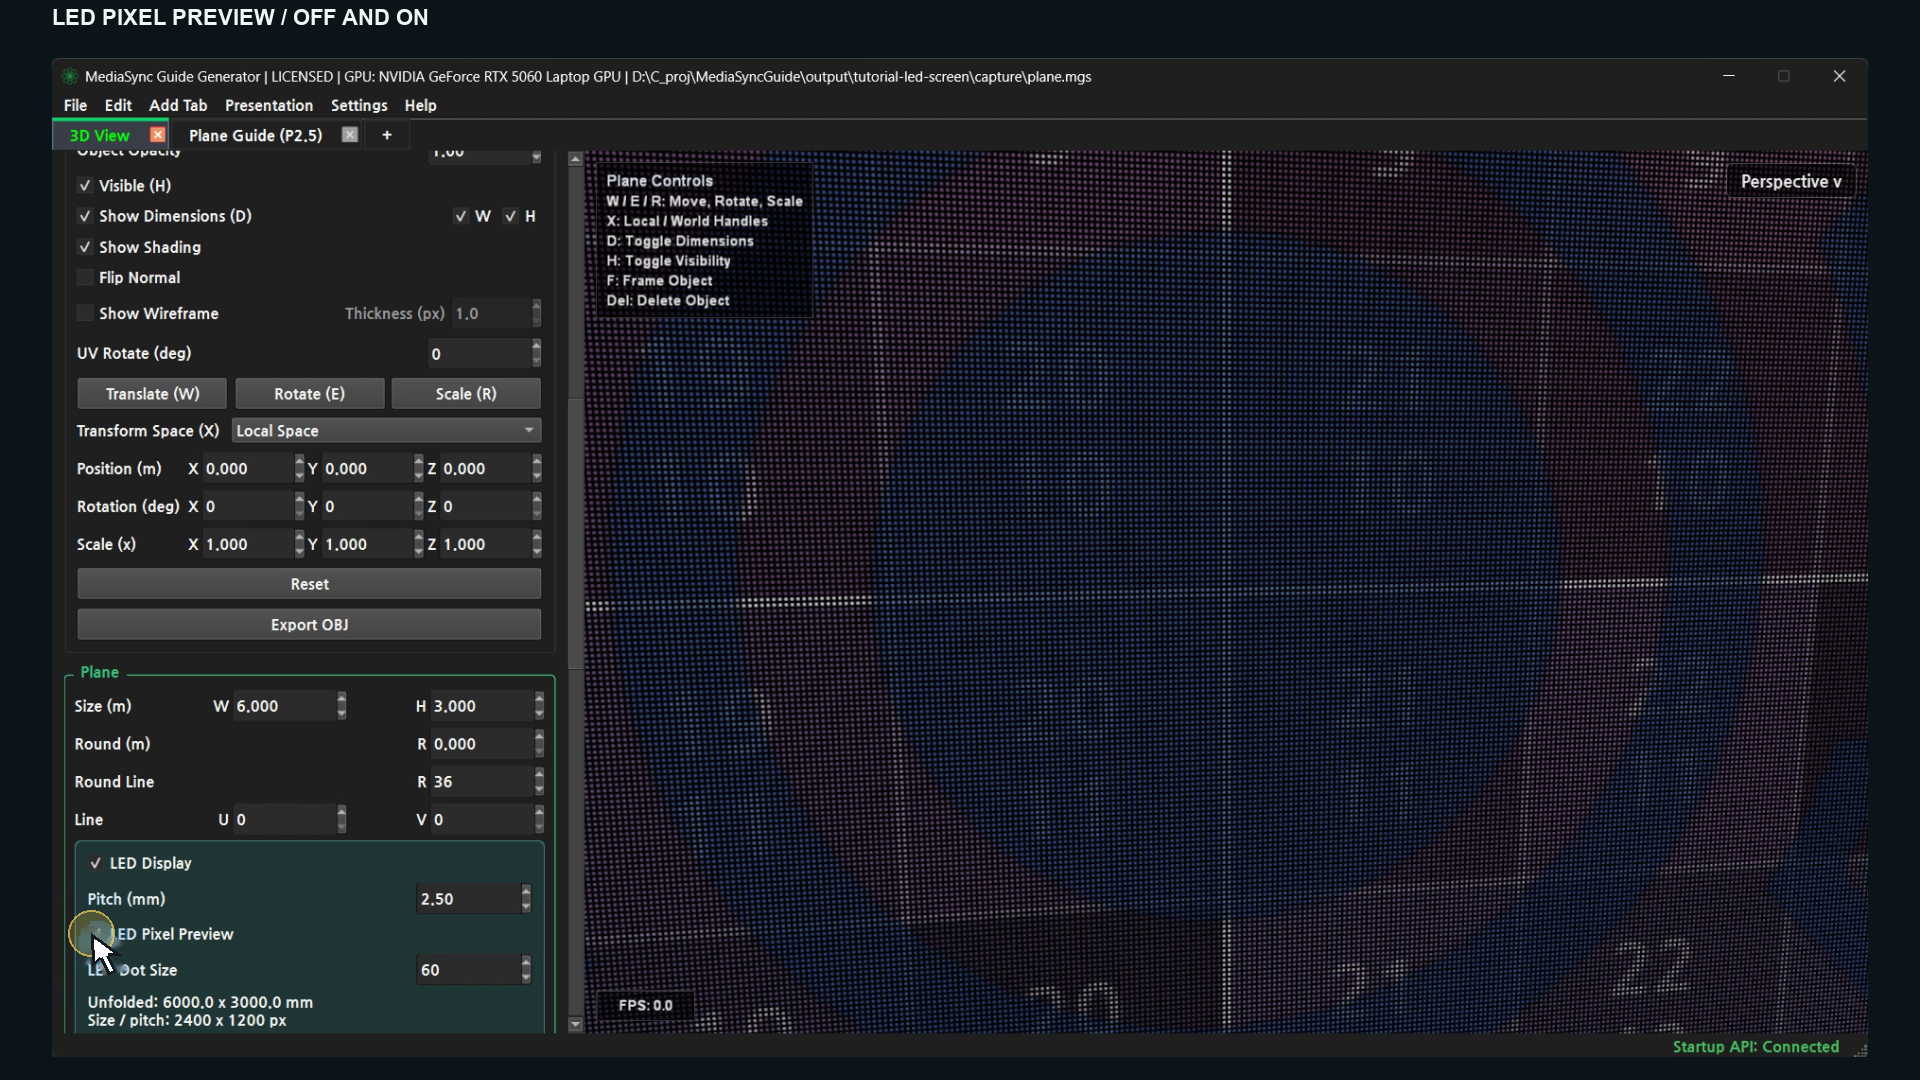
Task: Enable Show Wireframe checkbox
Action: 85,313
